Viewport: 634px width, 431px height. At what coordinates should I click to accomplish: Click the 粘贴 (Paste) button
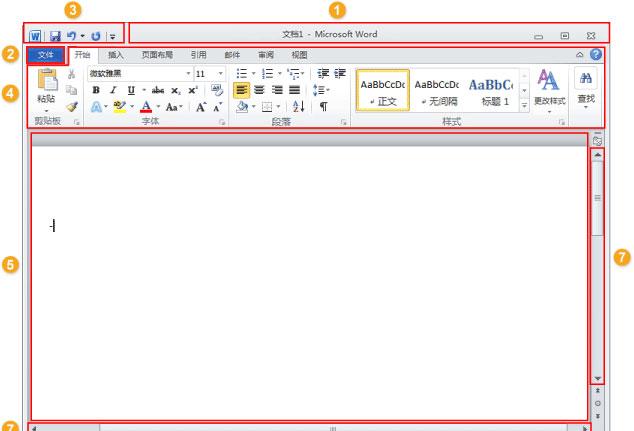(x=47, y=90)
